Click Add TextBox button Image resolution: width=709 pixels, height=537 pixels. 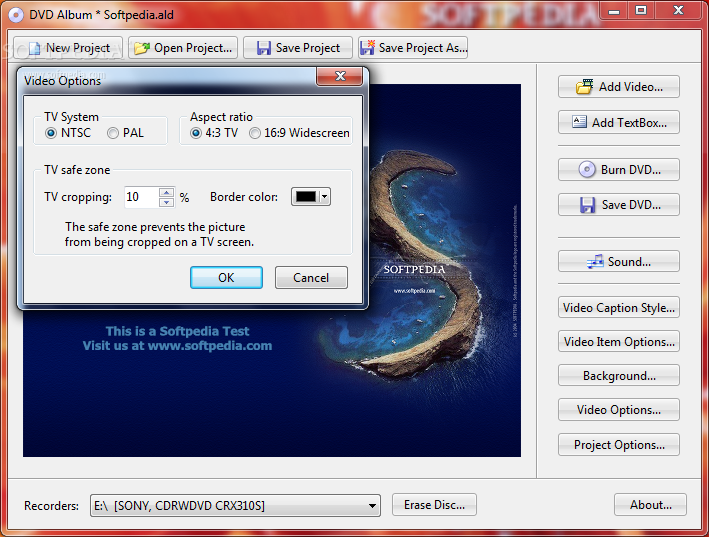click(x=619, y=122)
